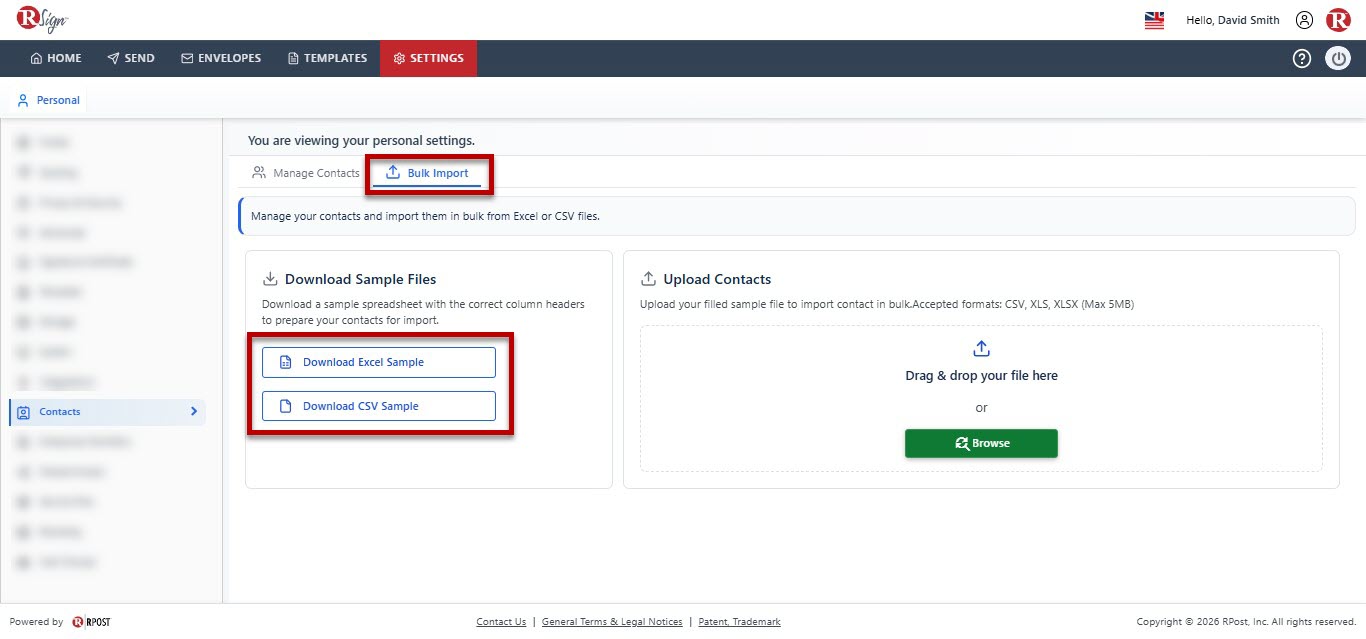Click the 'You are viewing your personal settings' text
Screen dimensions: 1366x639
362,141
